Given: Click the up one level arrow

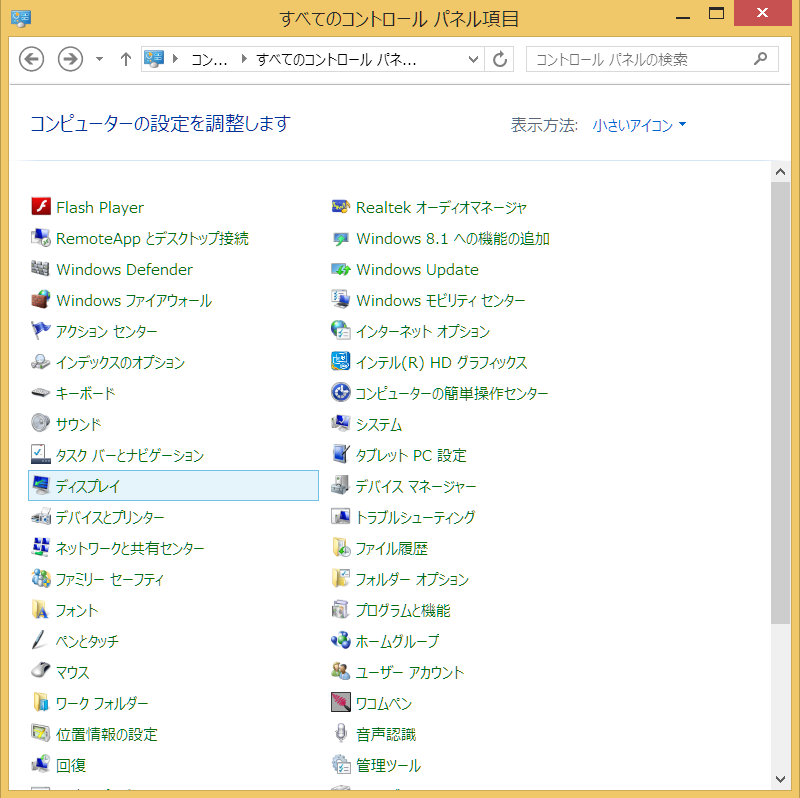Looking at the screenshot, I should click(x=126, y=59).
